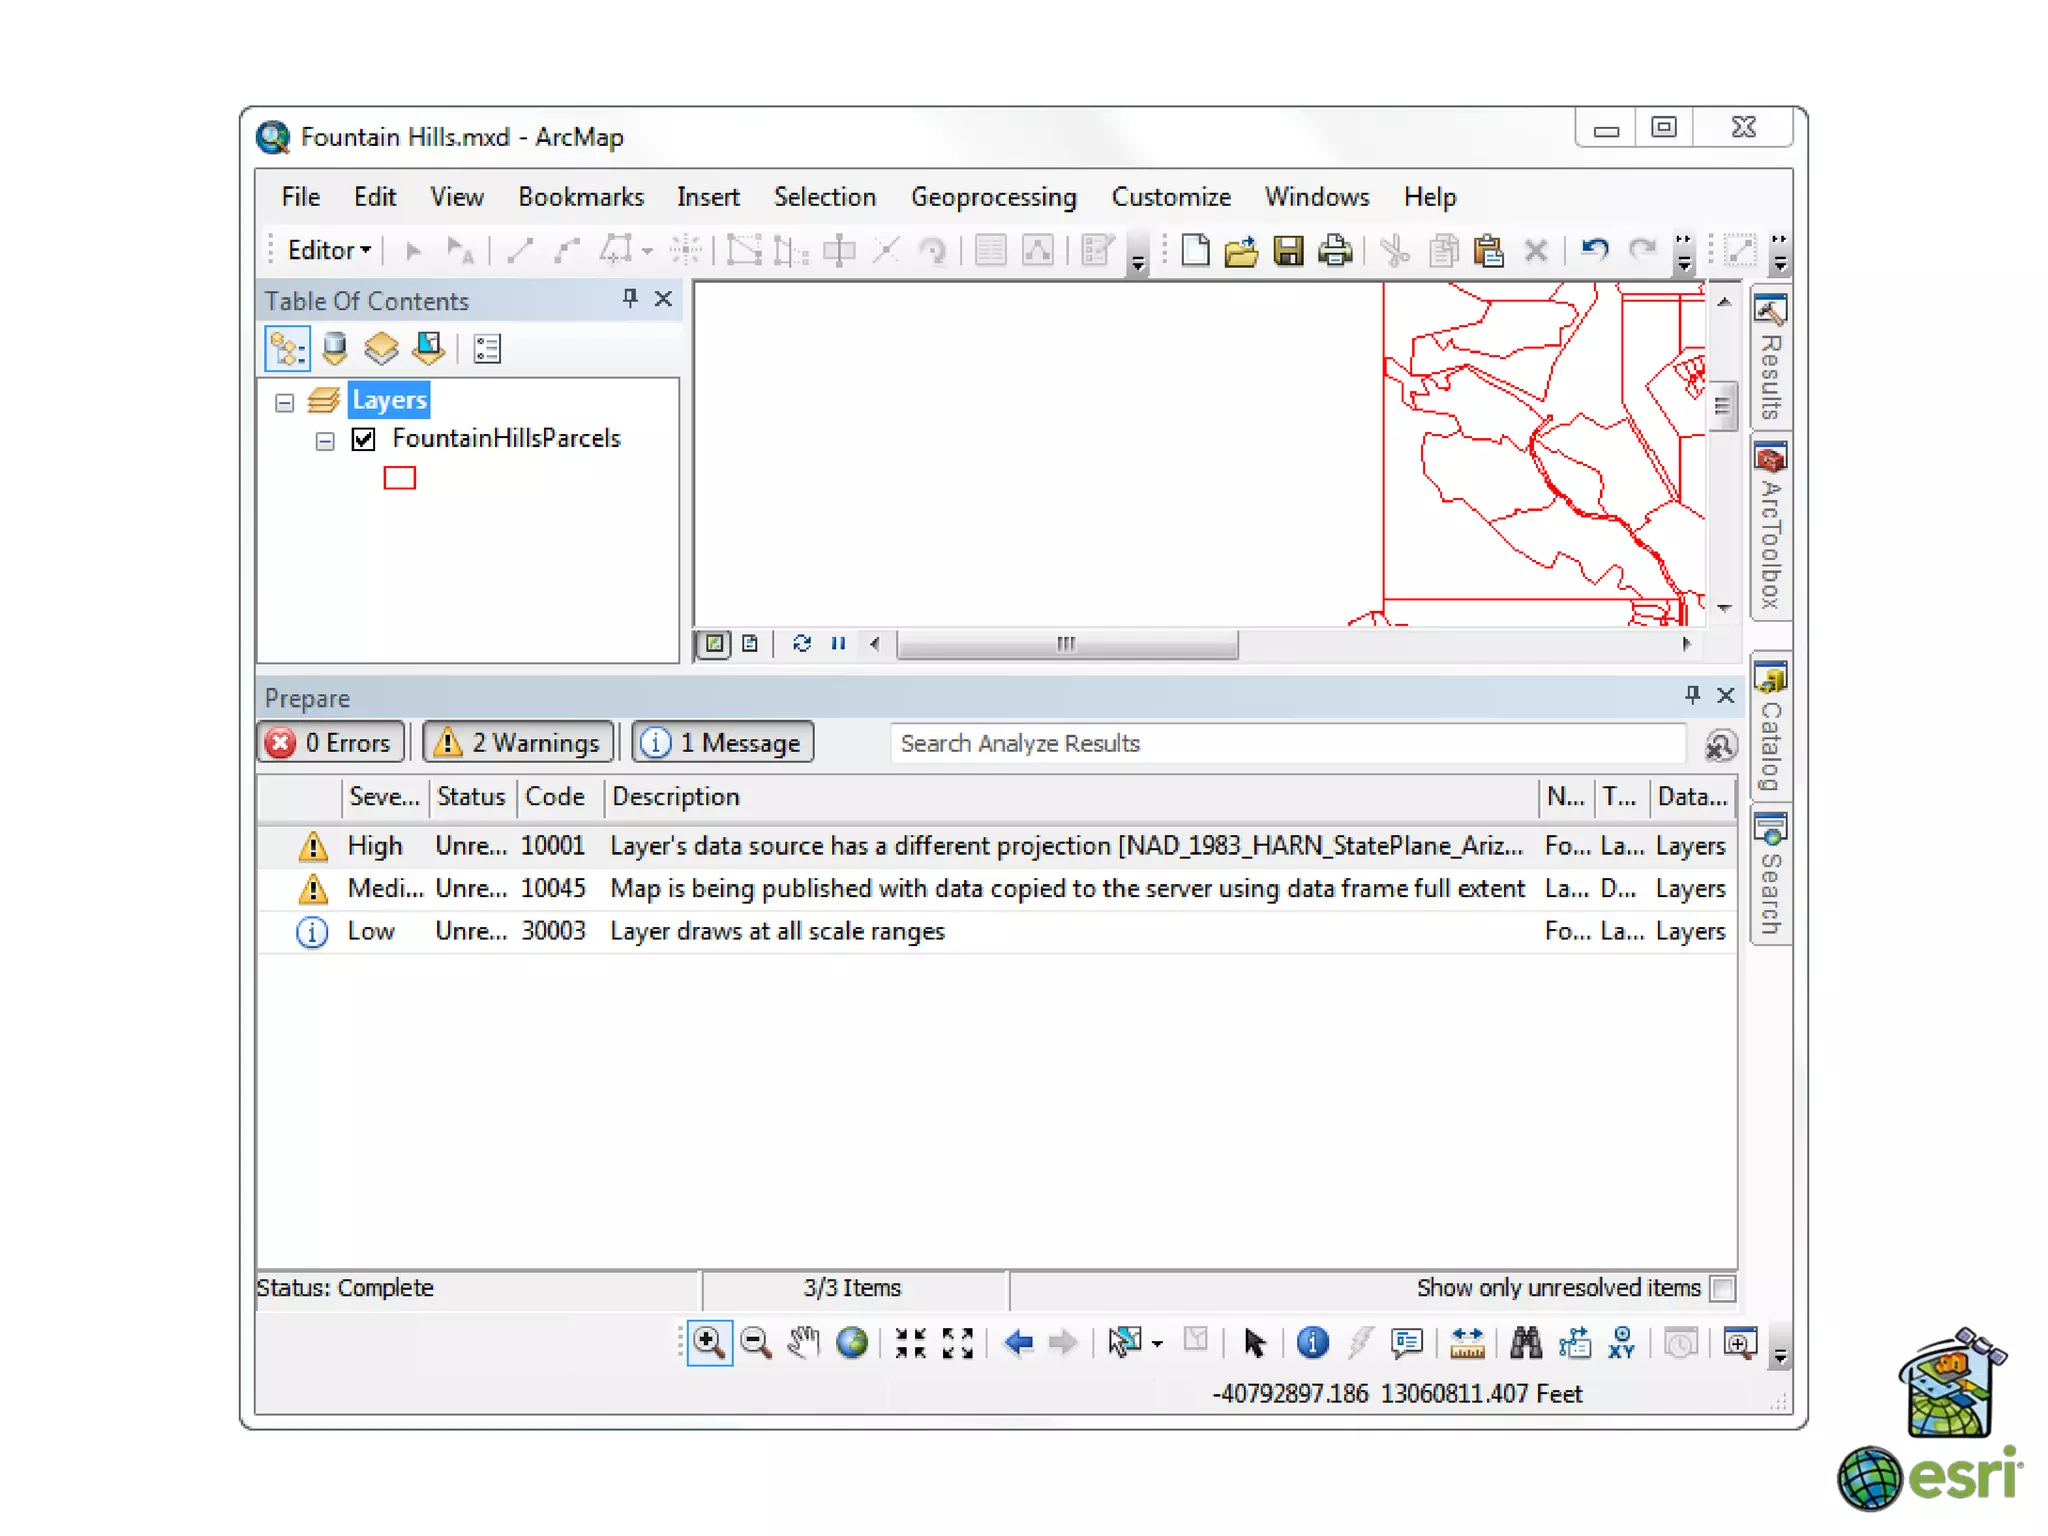Select the Zoom Out tool

pyautogui.click(x=756, y=1343)
